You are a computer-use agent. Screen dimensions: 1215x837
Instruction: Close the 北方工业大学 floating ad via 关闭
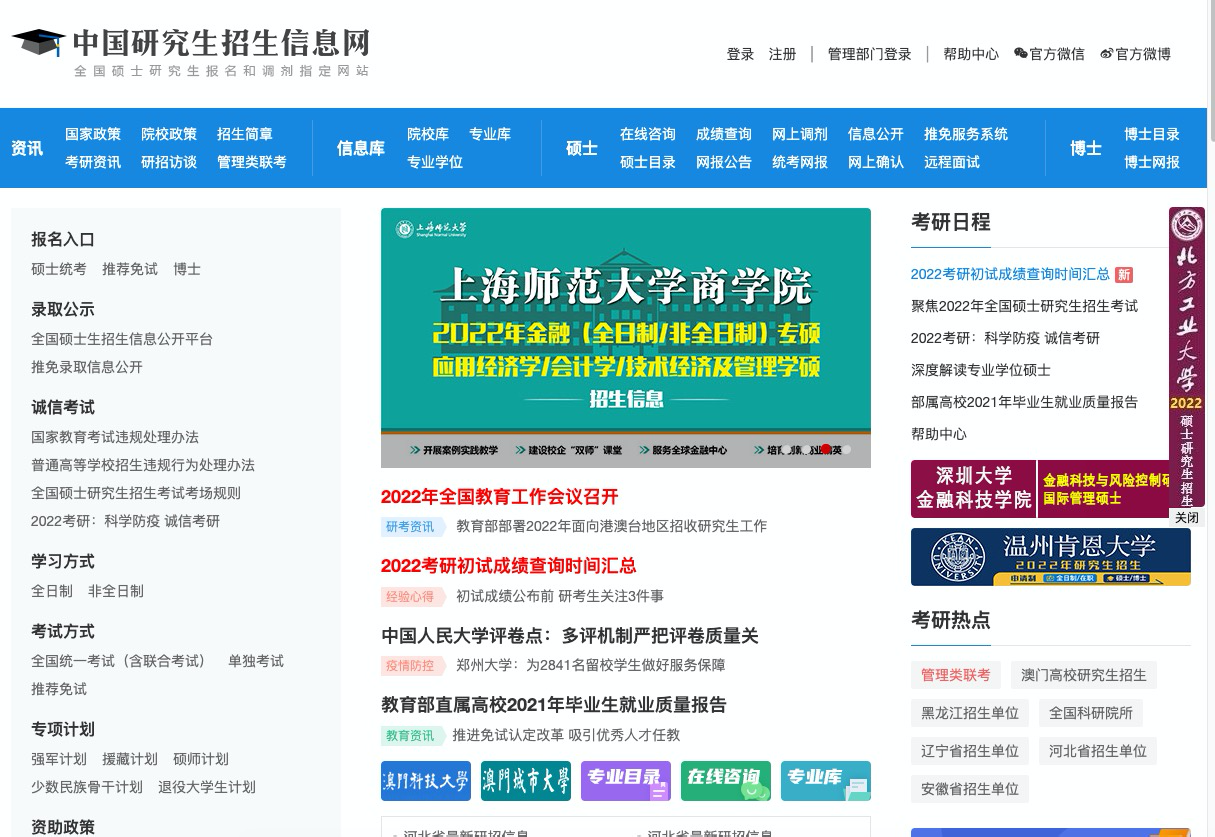[x=1187, y=518]
